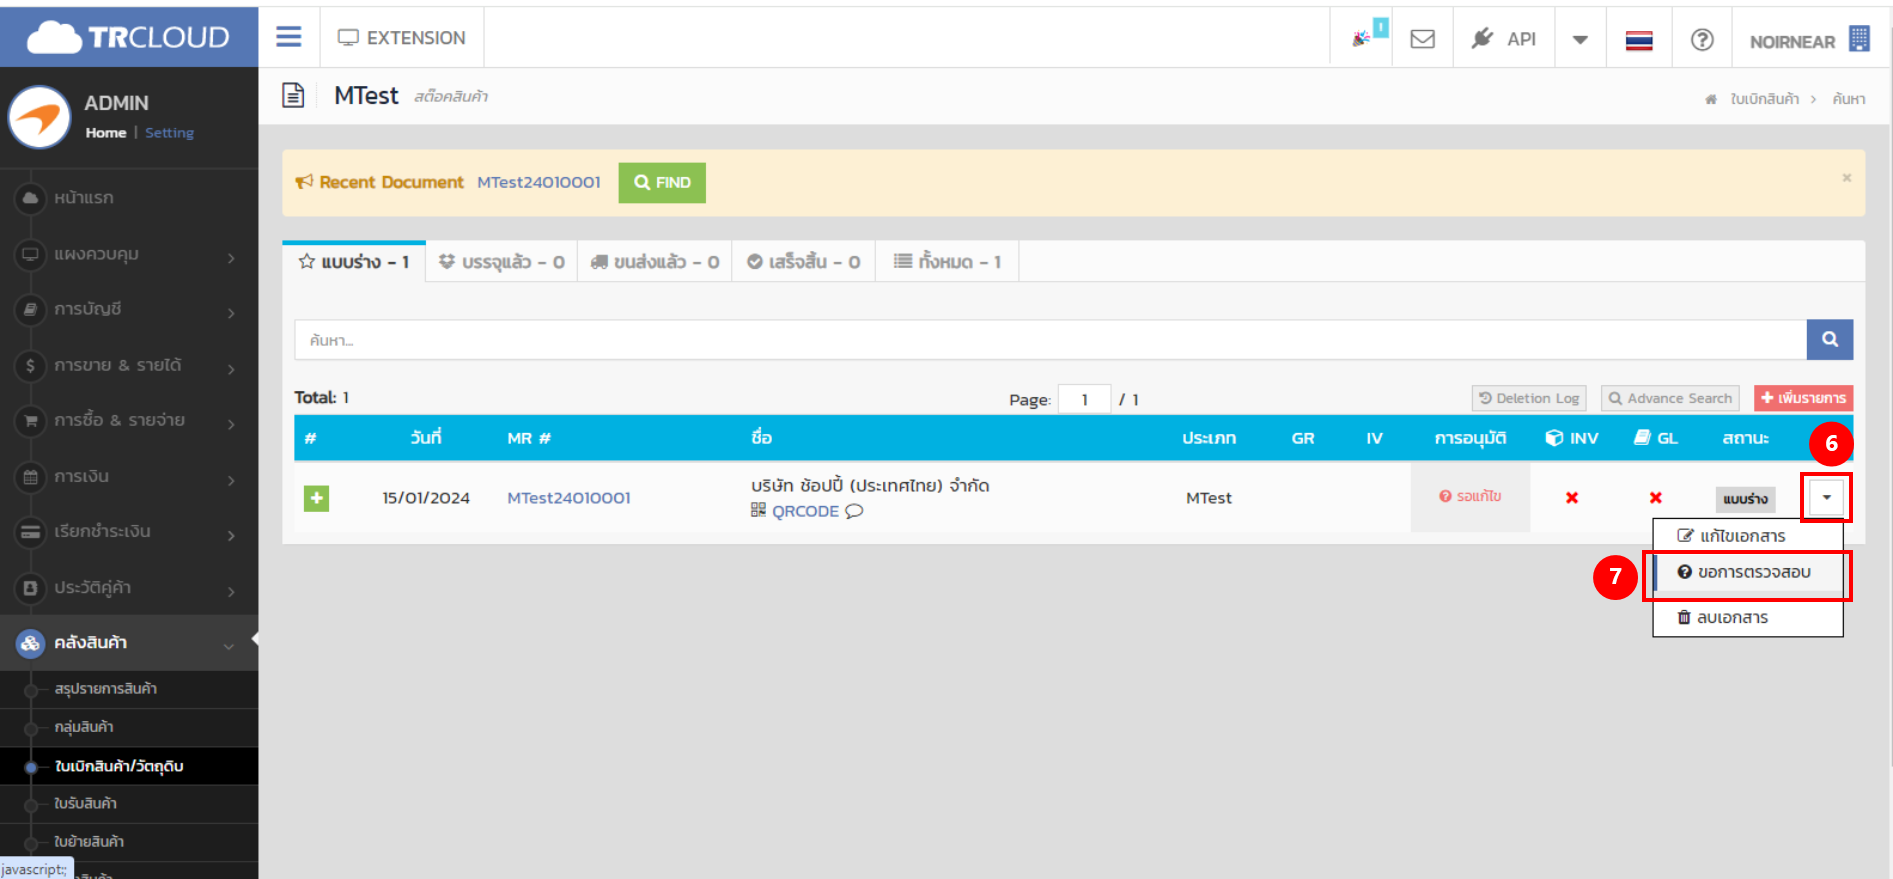Screen dimensions: 1893x879
Task: Click the comment bubble beside QRCODE
Action: (854, 511)
